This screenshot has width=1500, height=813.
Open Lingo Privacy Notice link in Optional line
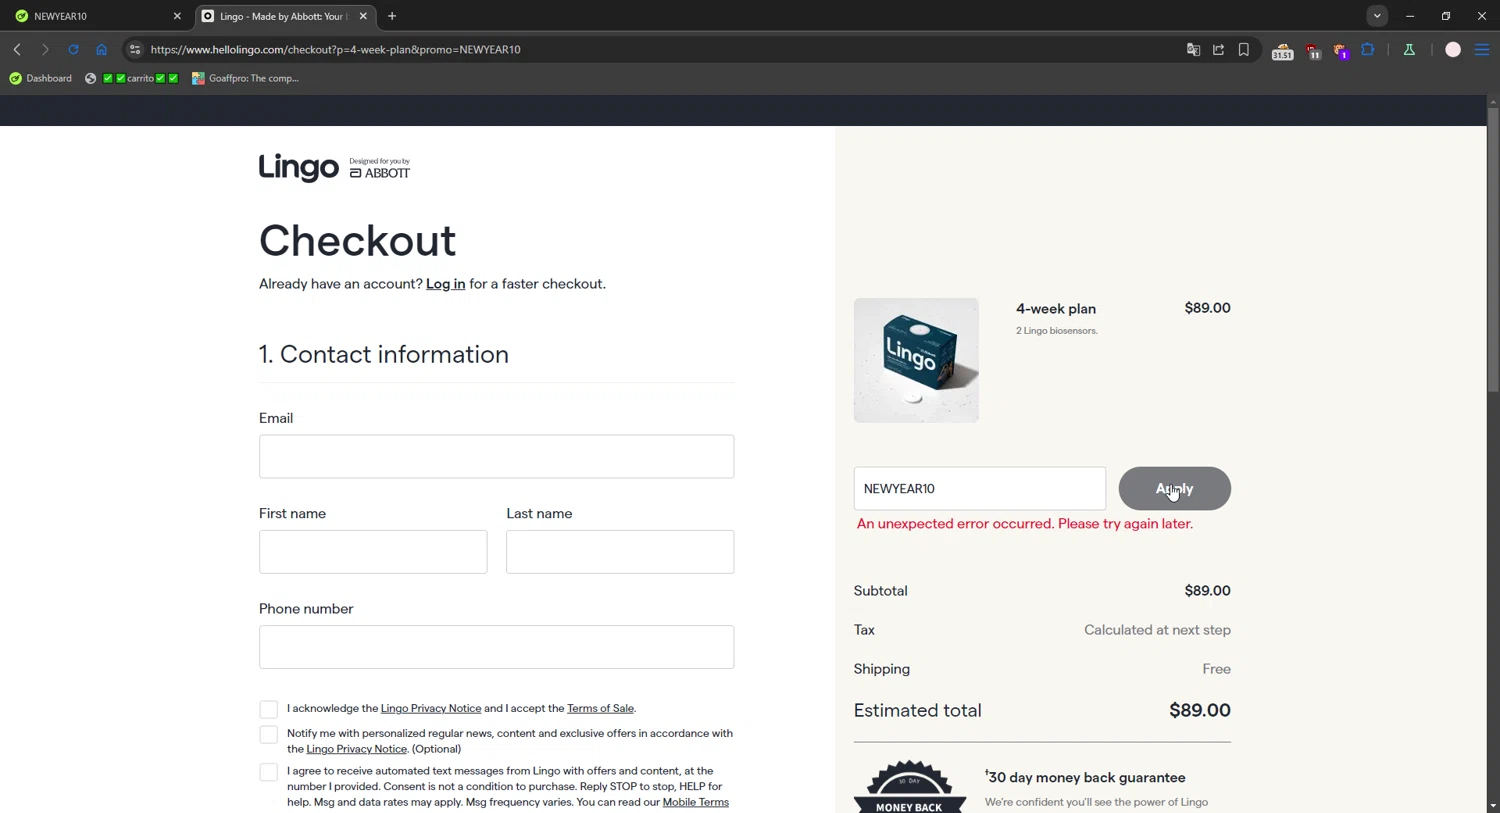click(357, 749)
